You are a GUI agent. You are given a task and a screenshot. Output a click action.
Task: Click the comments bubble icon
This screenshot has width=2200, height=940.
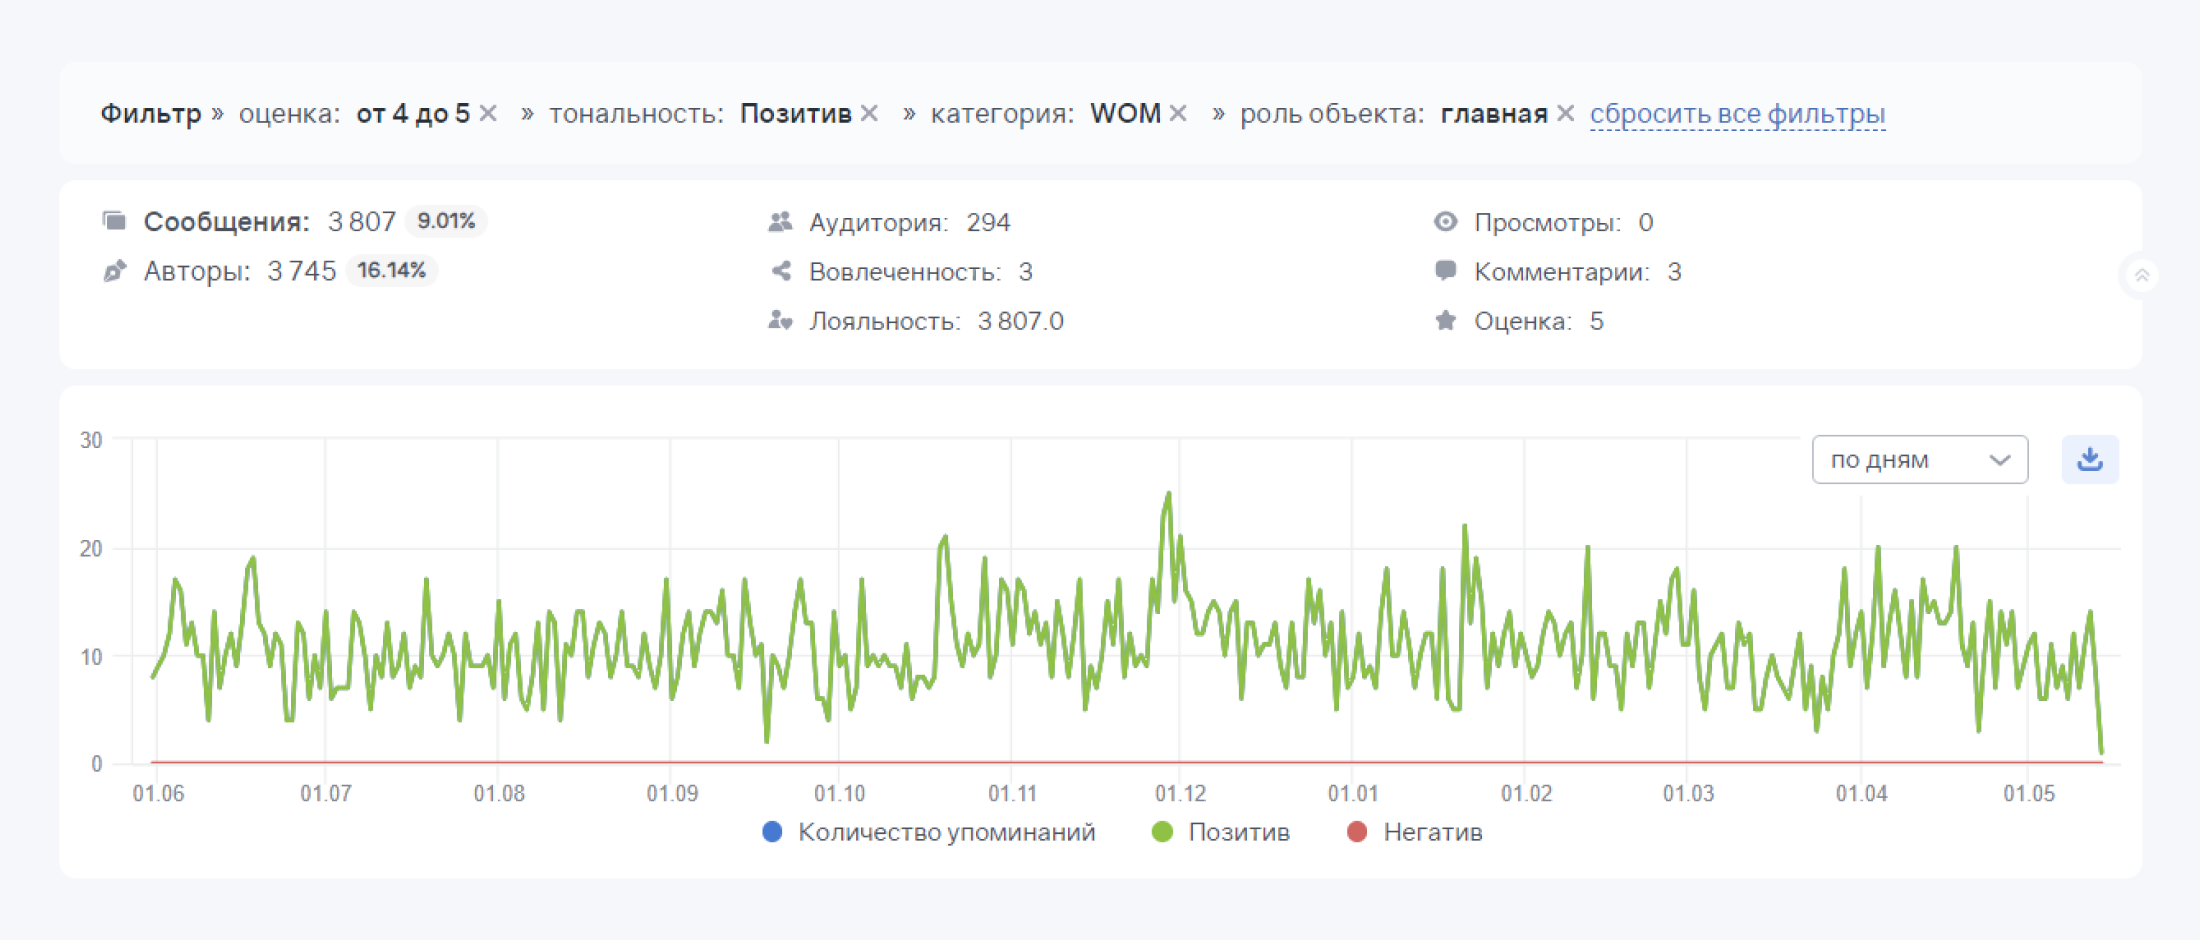1445,271
